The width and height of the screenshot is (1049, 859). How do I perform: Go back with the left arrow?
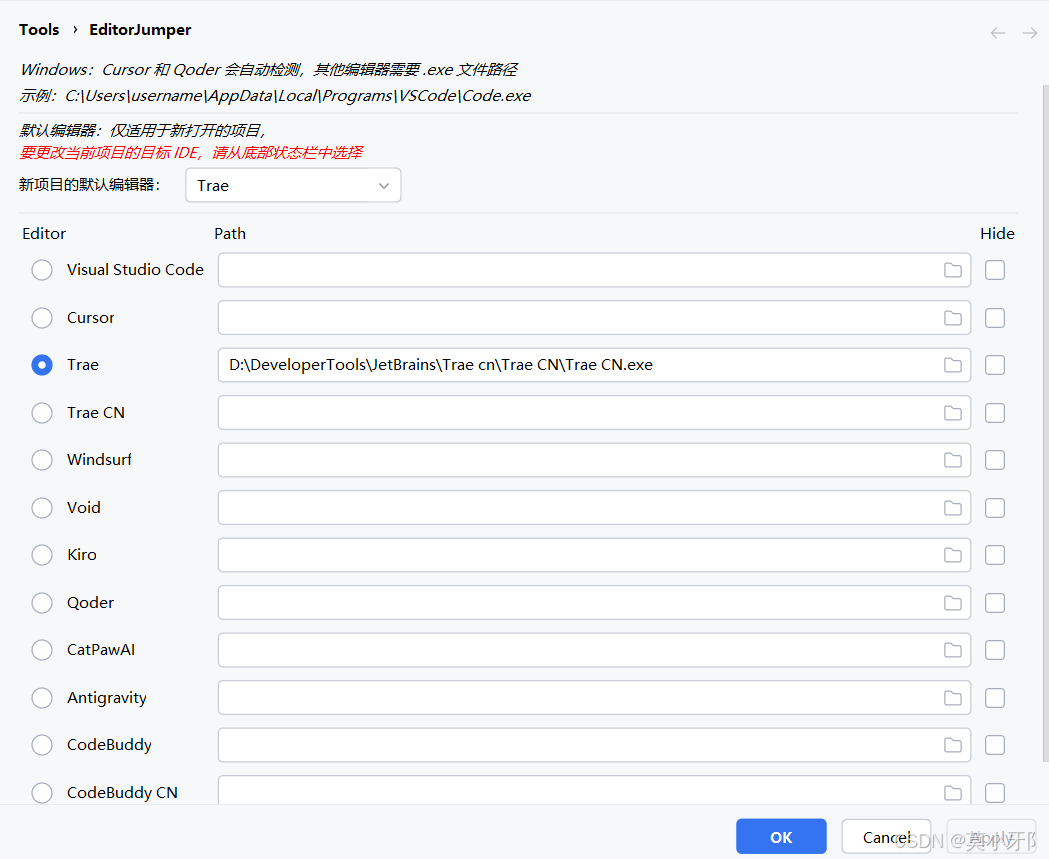point(997,33)
